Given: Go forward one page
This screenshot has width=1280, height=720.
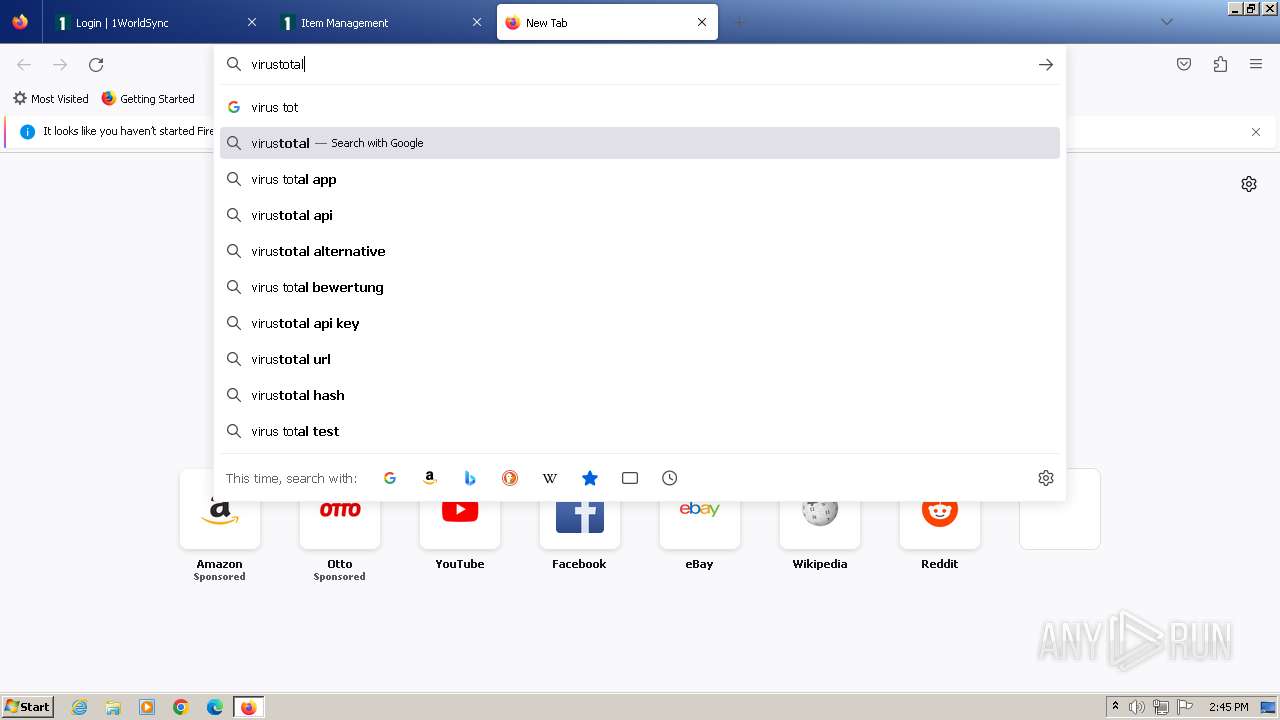Looking at the screenshot, I should click(x=60, y=64).
